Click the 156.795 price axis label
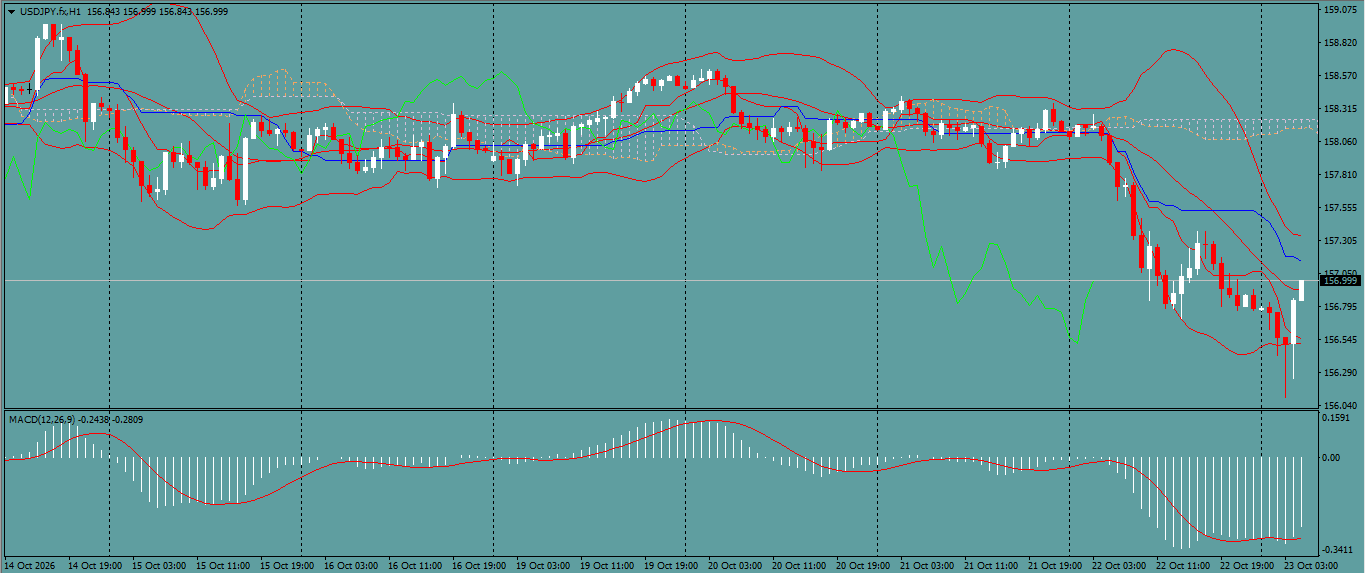The width and height of the screenshot is (1365, 573). [x=1340, y=307]
